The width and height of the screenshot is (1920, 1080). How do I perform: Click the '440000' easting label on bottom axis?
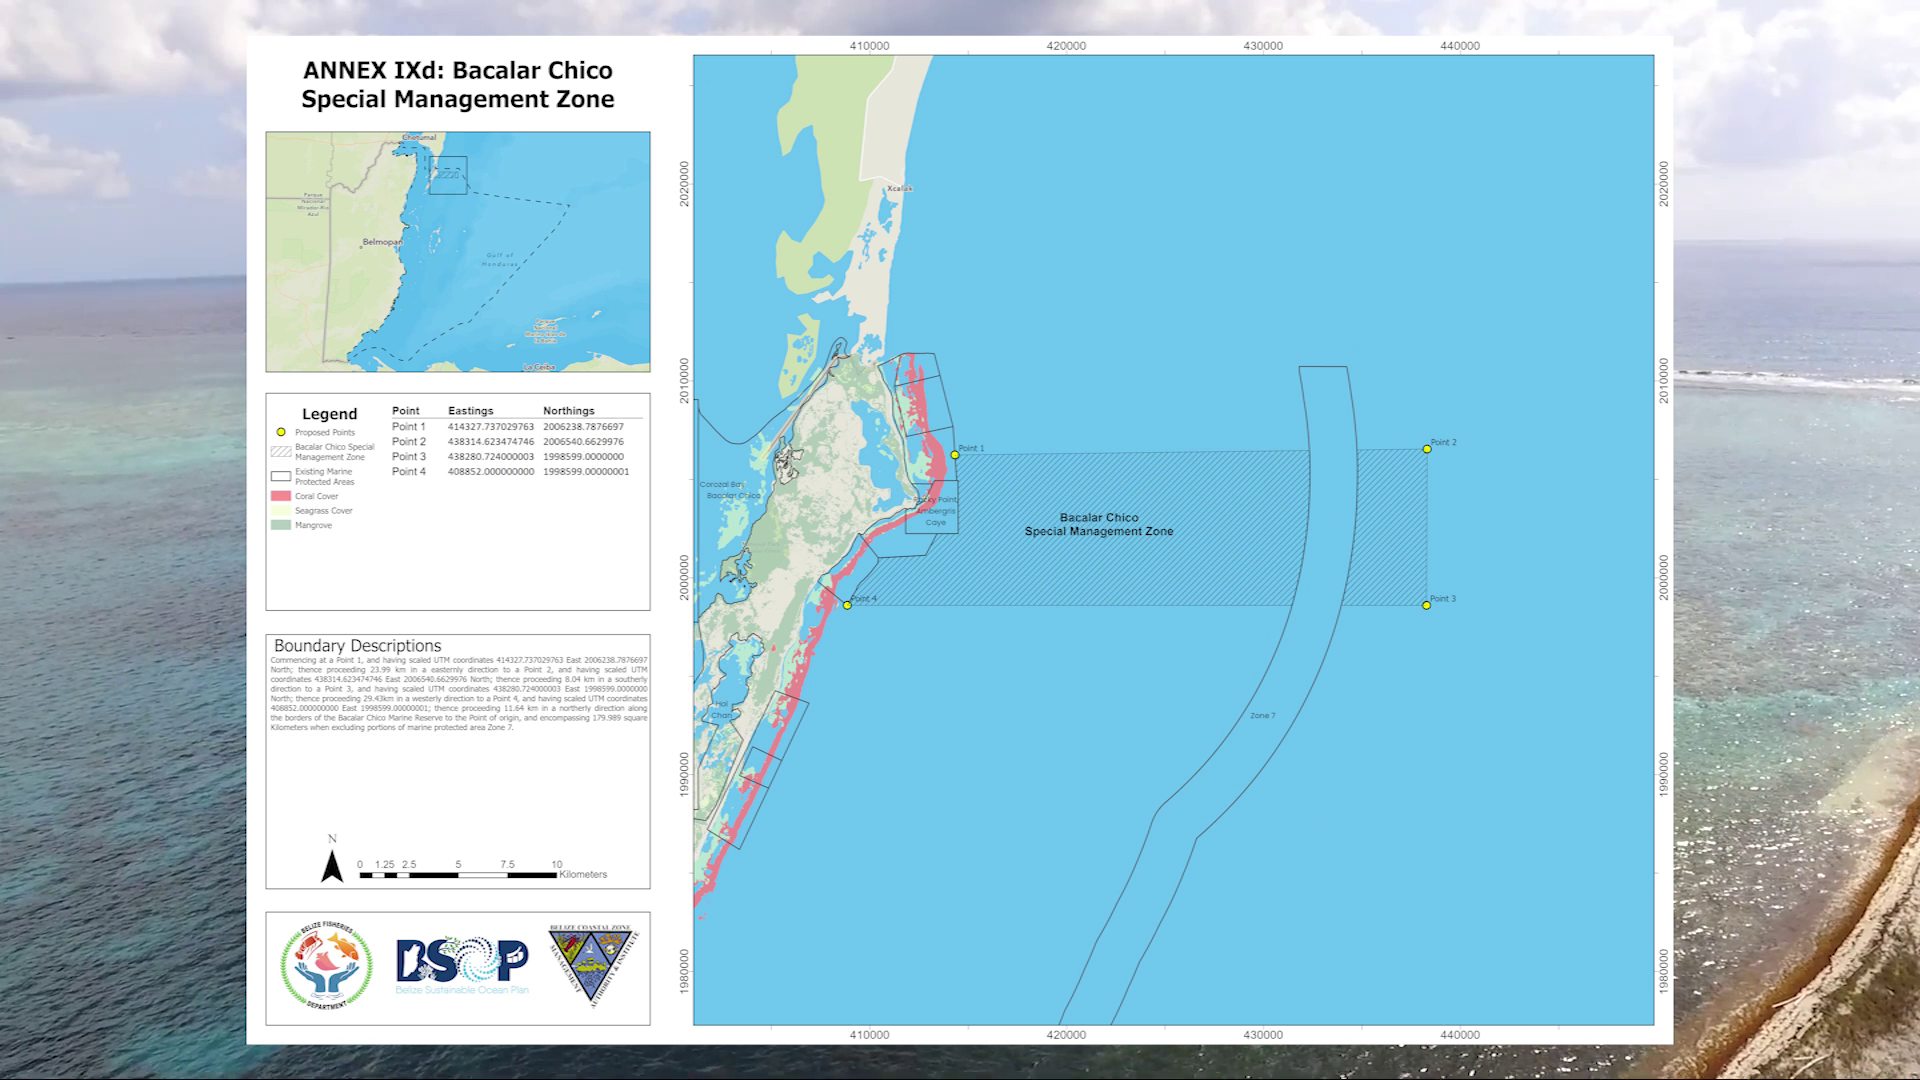click(1460, 1035)
